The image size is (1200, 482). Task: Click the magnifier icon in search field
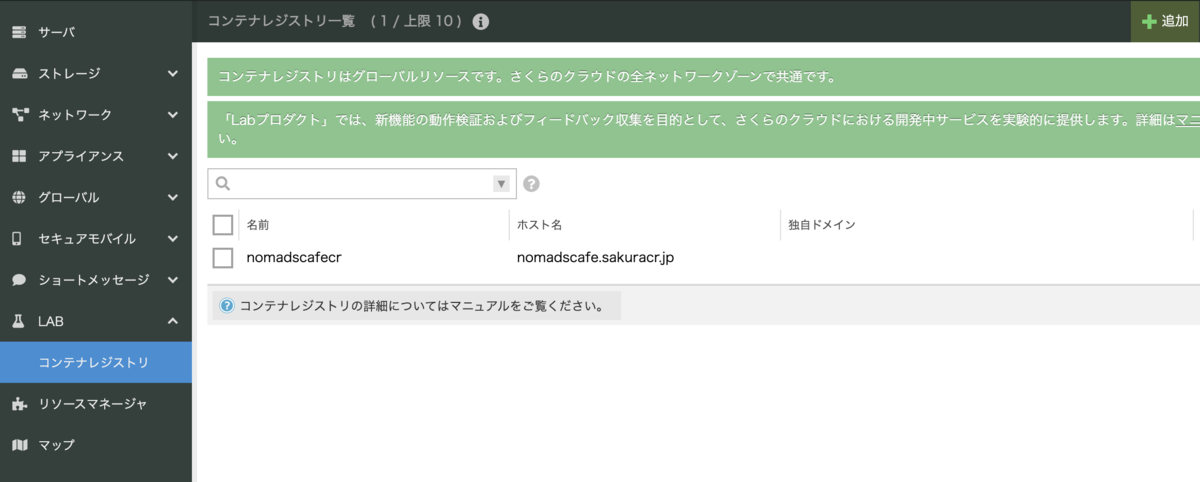coord(223,184)
